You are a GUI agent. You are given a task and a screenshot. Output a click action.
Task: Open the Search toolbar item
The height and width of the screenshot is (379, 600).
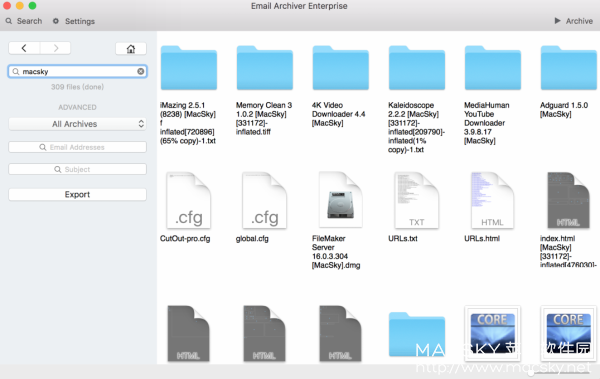pos(24,21)
